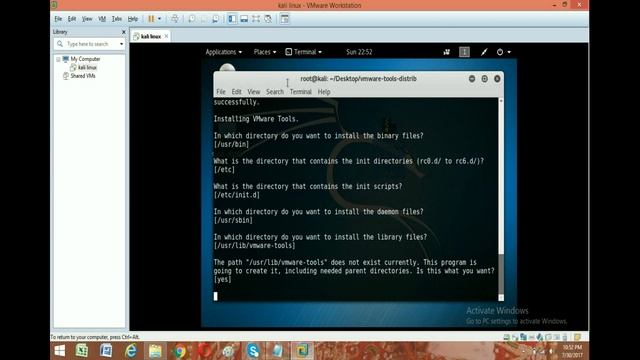The height and width of the screenshot is (360, 640).
Task: Open terminal window Terminal menu
Action: click(x=301, y=92)
